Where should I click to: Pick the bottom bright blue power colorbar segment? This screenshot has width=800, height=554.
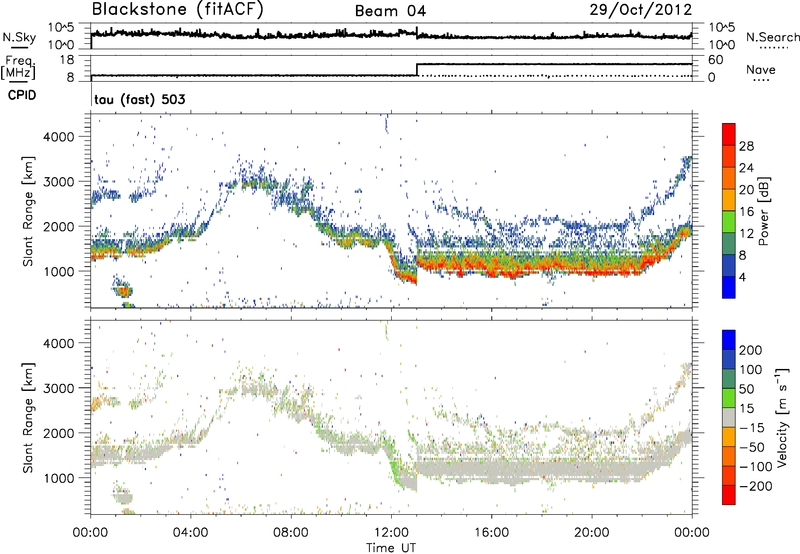coord(729,287)
